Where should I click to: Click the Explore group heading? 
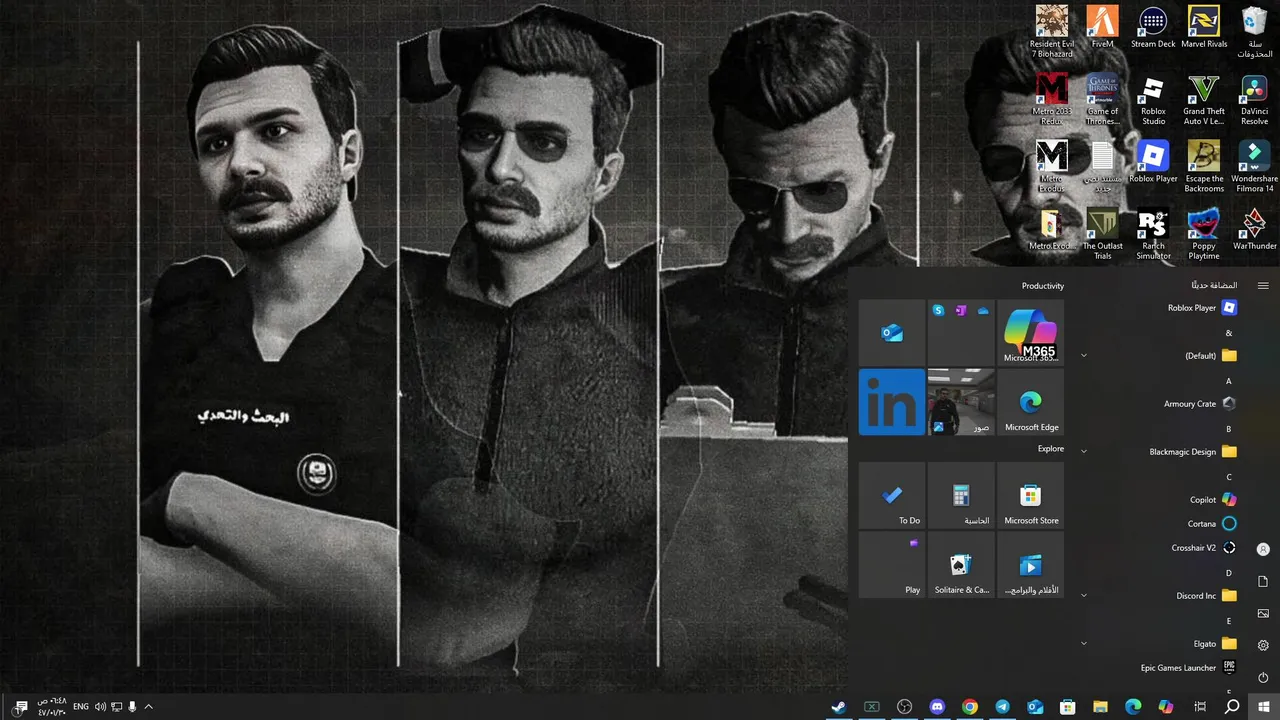click(1051, 449)
